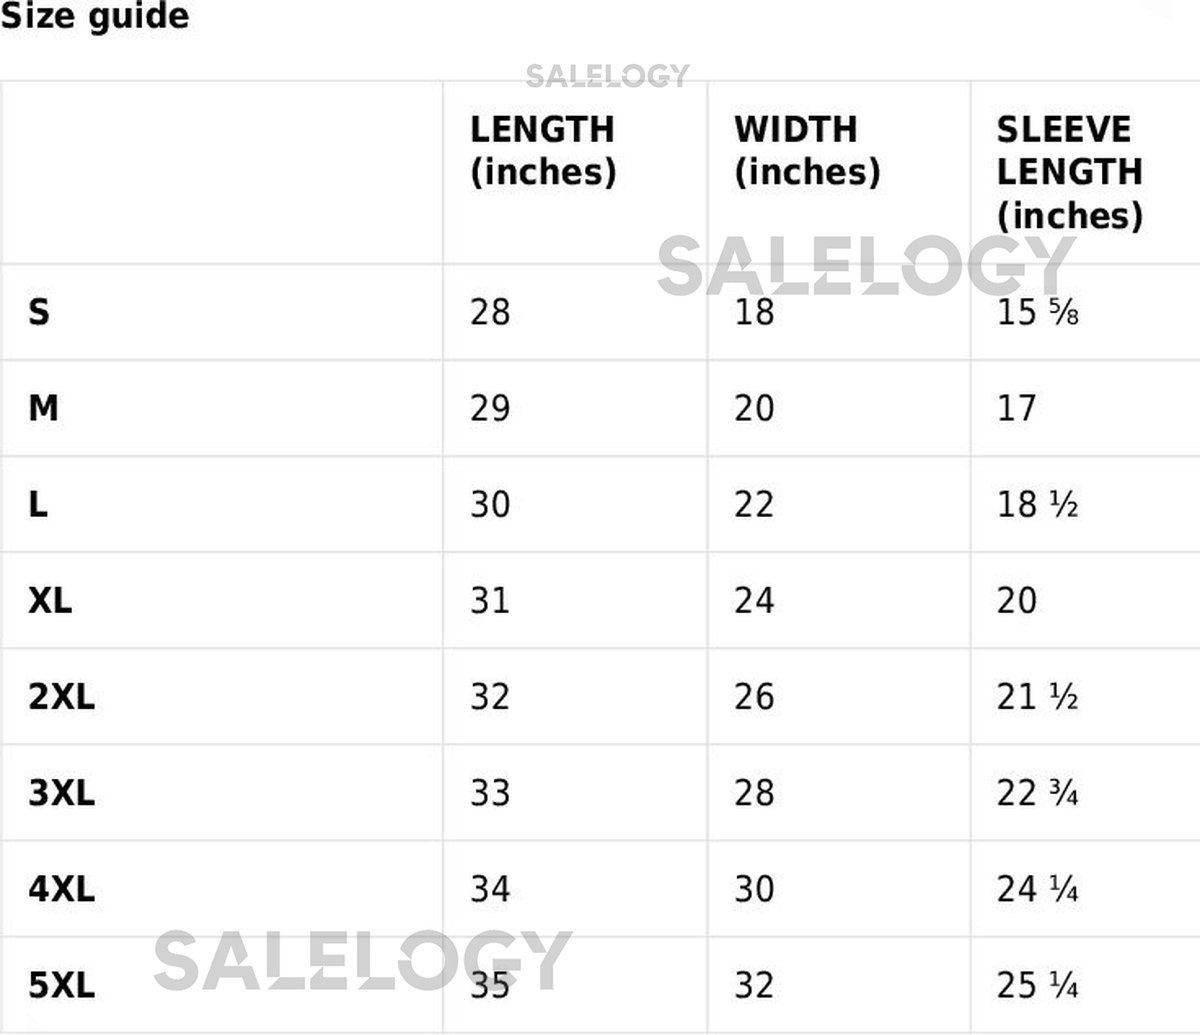The height and width of the screenshot is (1035, 1200).
Task: Select the S size row label
Action: point(39,312)
